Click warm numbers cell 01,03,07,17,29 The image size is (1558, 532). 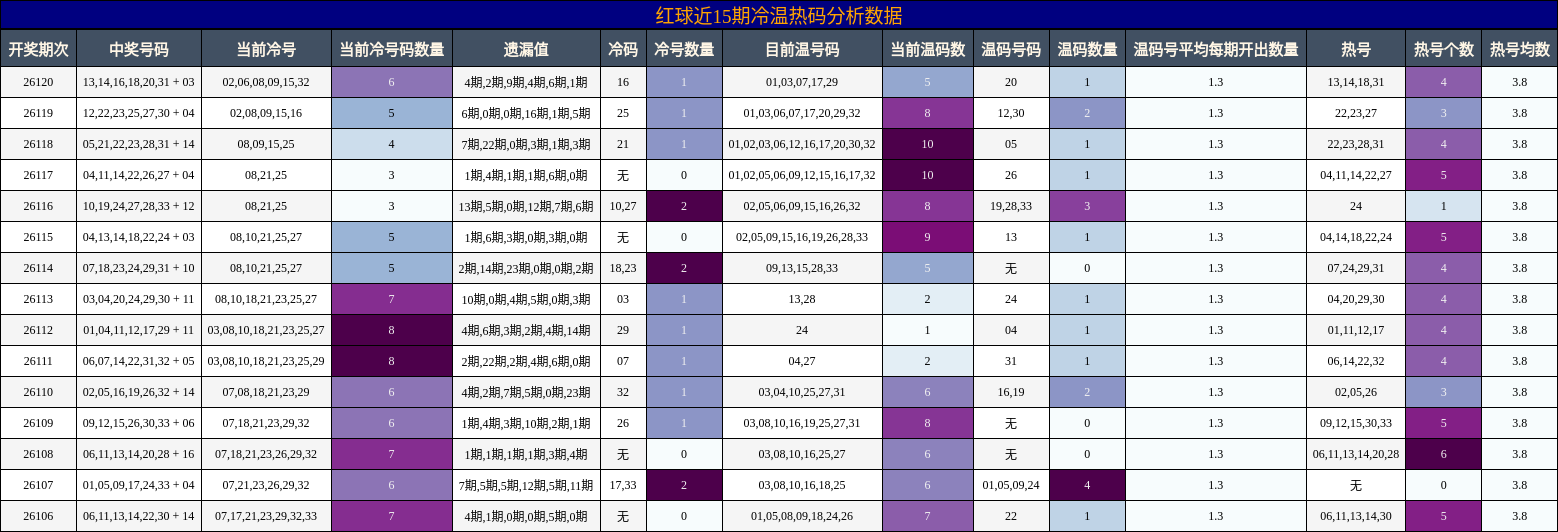(802, 82)
